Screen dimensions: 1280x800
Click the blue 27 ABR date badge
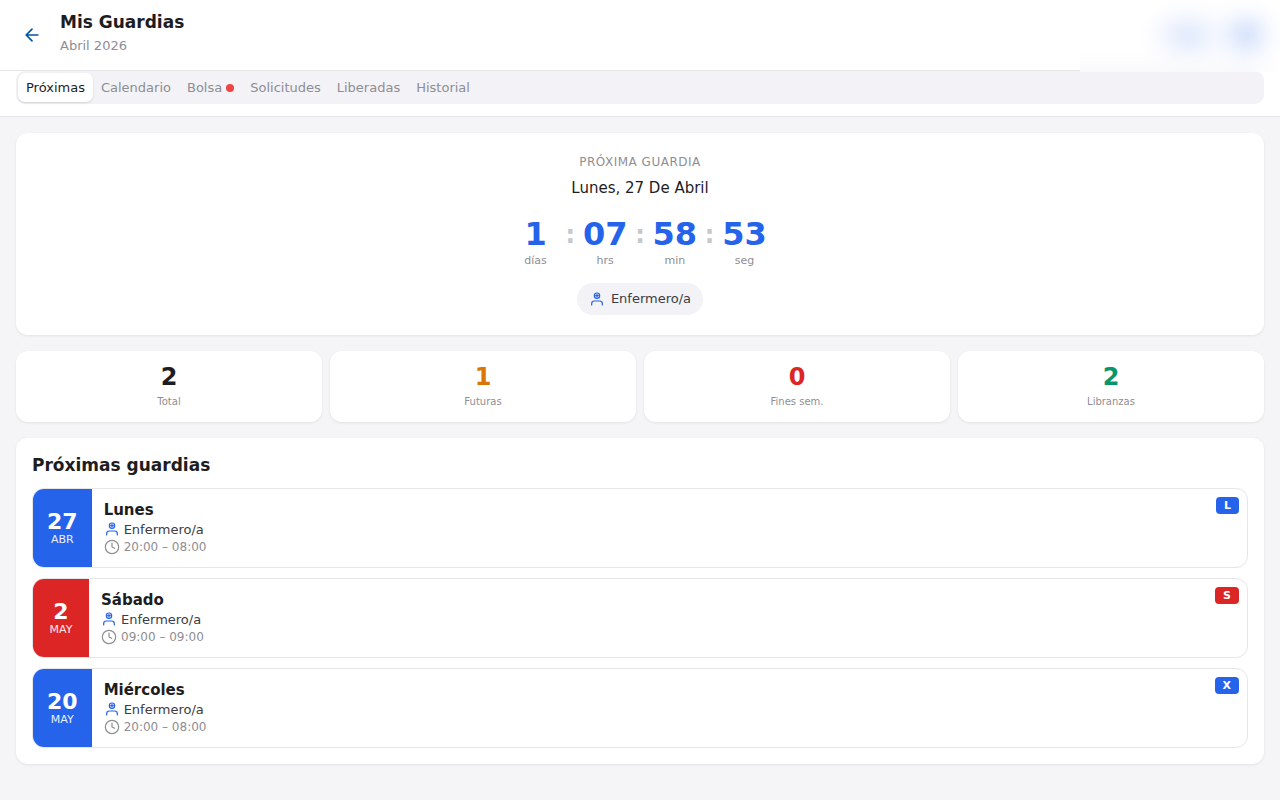[62, 528]
